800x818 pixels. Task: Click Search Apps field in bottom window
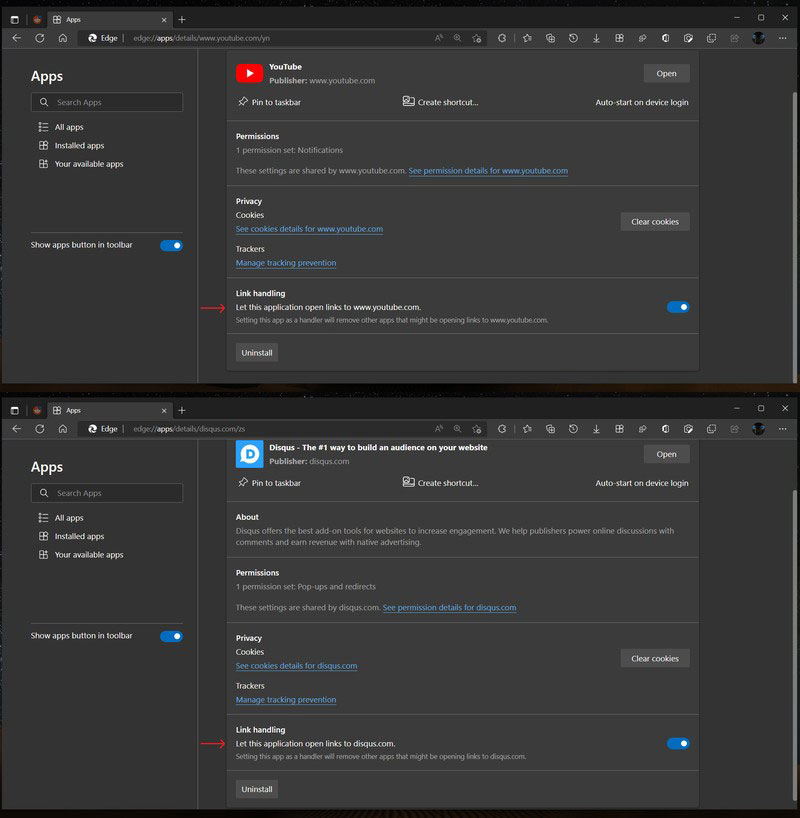(107, 493)
